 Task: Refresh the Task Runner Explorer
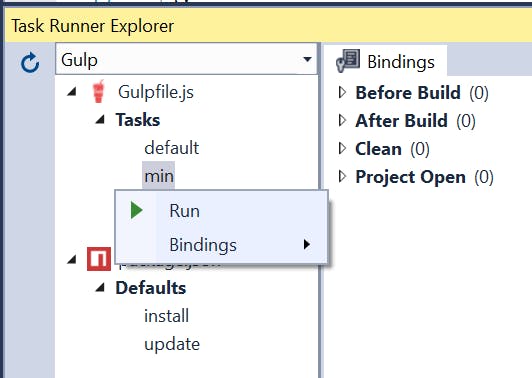pos(30,63)
